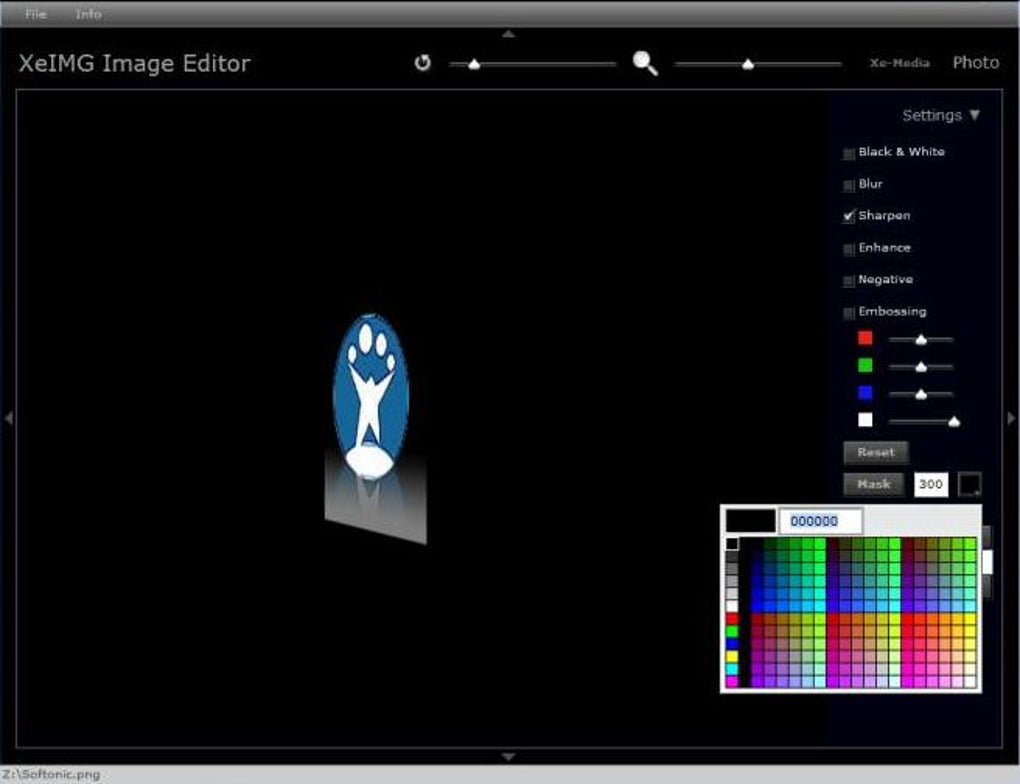
Task: Click the red channel slider handle
Action: coord(921,339)
